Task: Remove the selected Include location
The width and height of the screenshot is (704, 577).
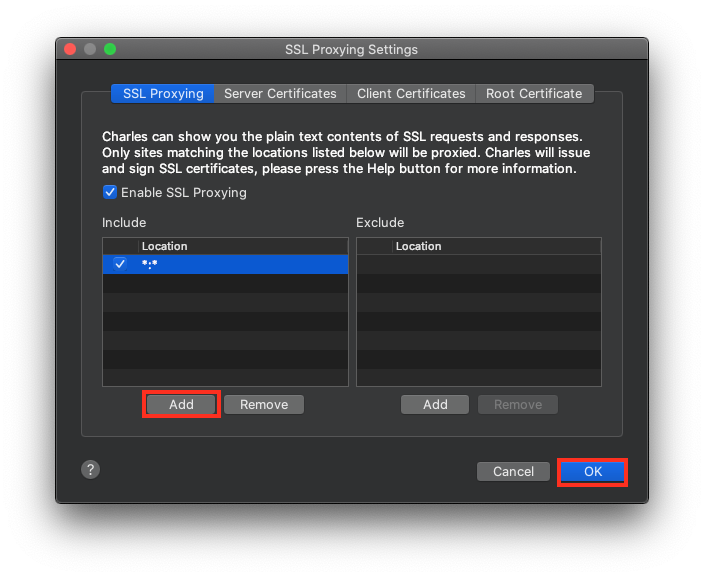Action: pos(264,405)
